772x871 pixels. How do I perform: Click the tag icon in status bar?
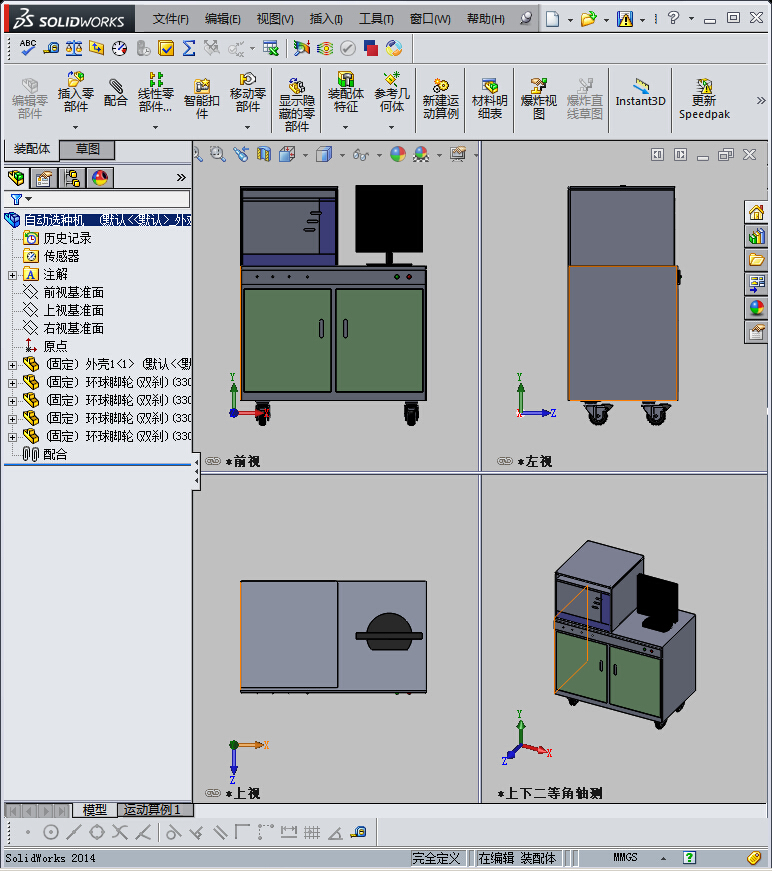click(754, 858)
